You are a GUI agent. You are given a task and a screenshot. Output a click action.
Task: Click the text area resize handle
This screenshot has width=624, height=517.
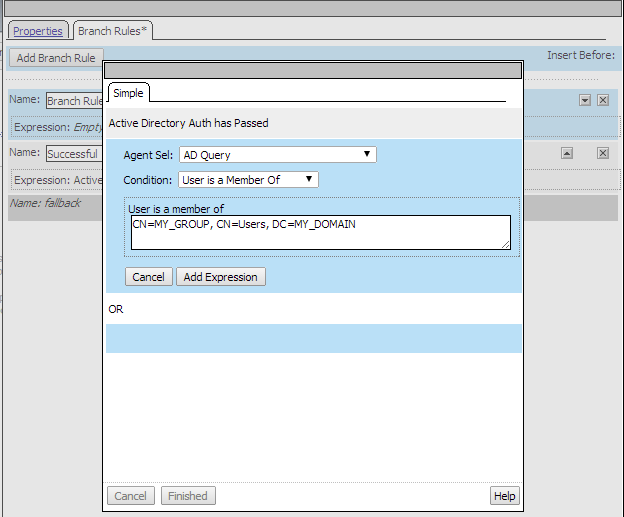pyautogui.click(x=506, y=244)
